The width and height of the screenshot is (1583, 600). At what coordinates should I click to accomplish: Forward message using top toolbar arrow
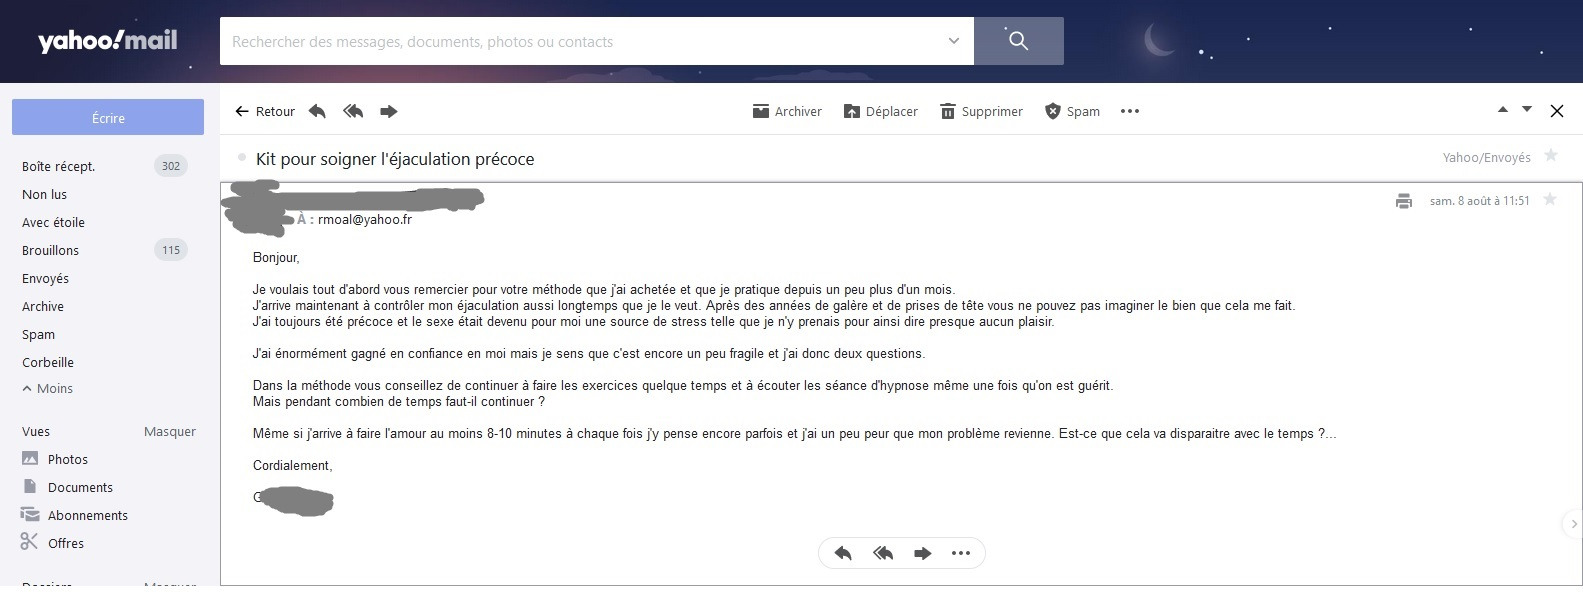389,111
